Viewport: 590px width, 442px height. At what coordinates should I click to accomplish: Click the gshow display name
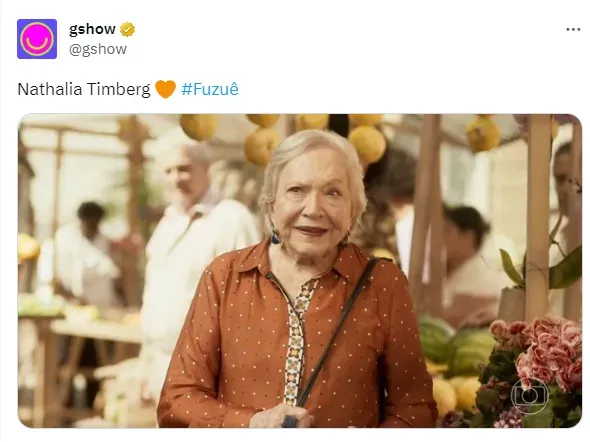coord(92,29)
